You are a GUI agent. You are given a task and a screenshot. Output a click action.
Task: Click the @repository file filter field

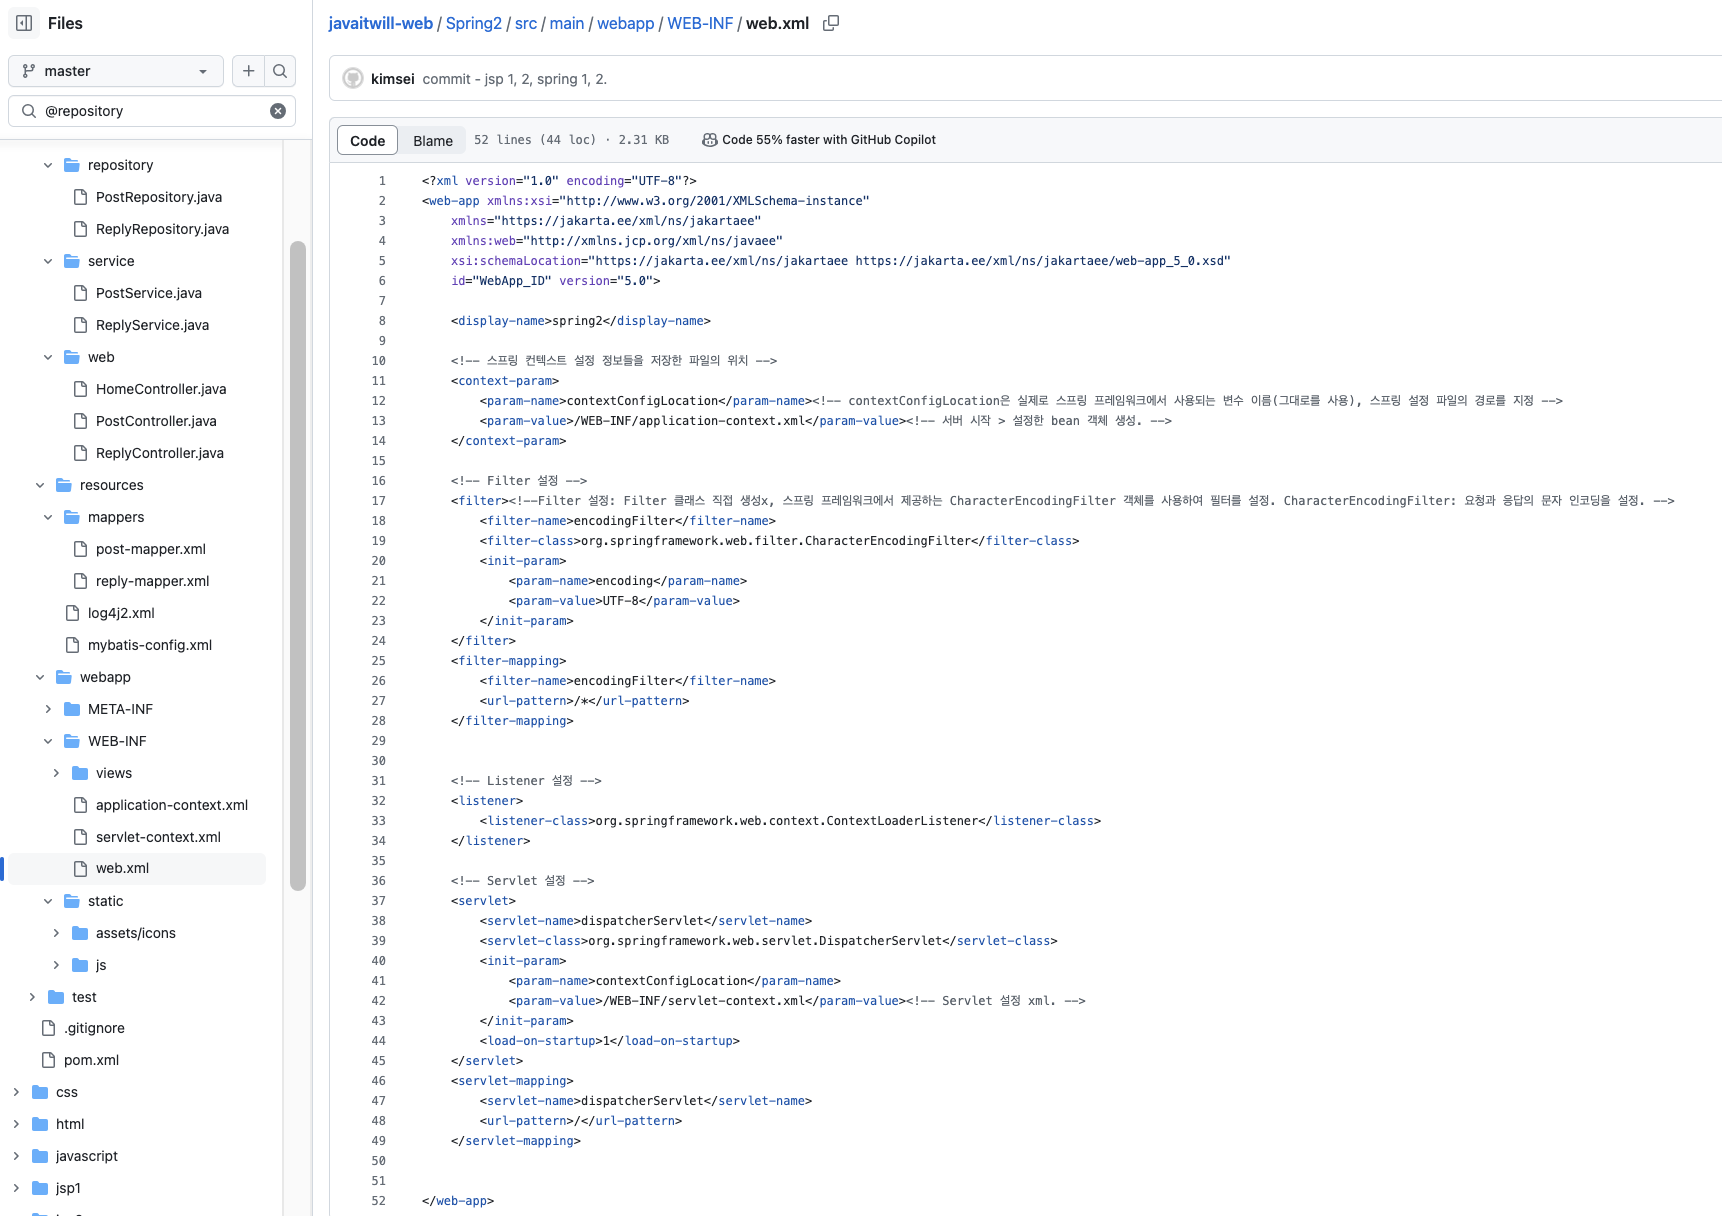pyautogui.click(x=150, y=111)
